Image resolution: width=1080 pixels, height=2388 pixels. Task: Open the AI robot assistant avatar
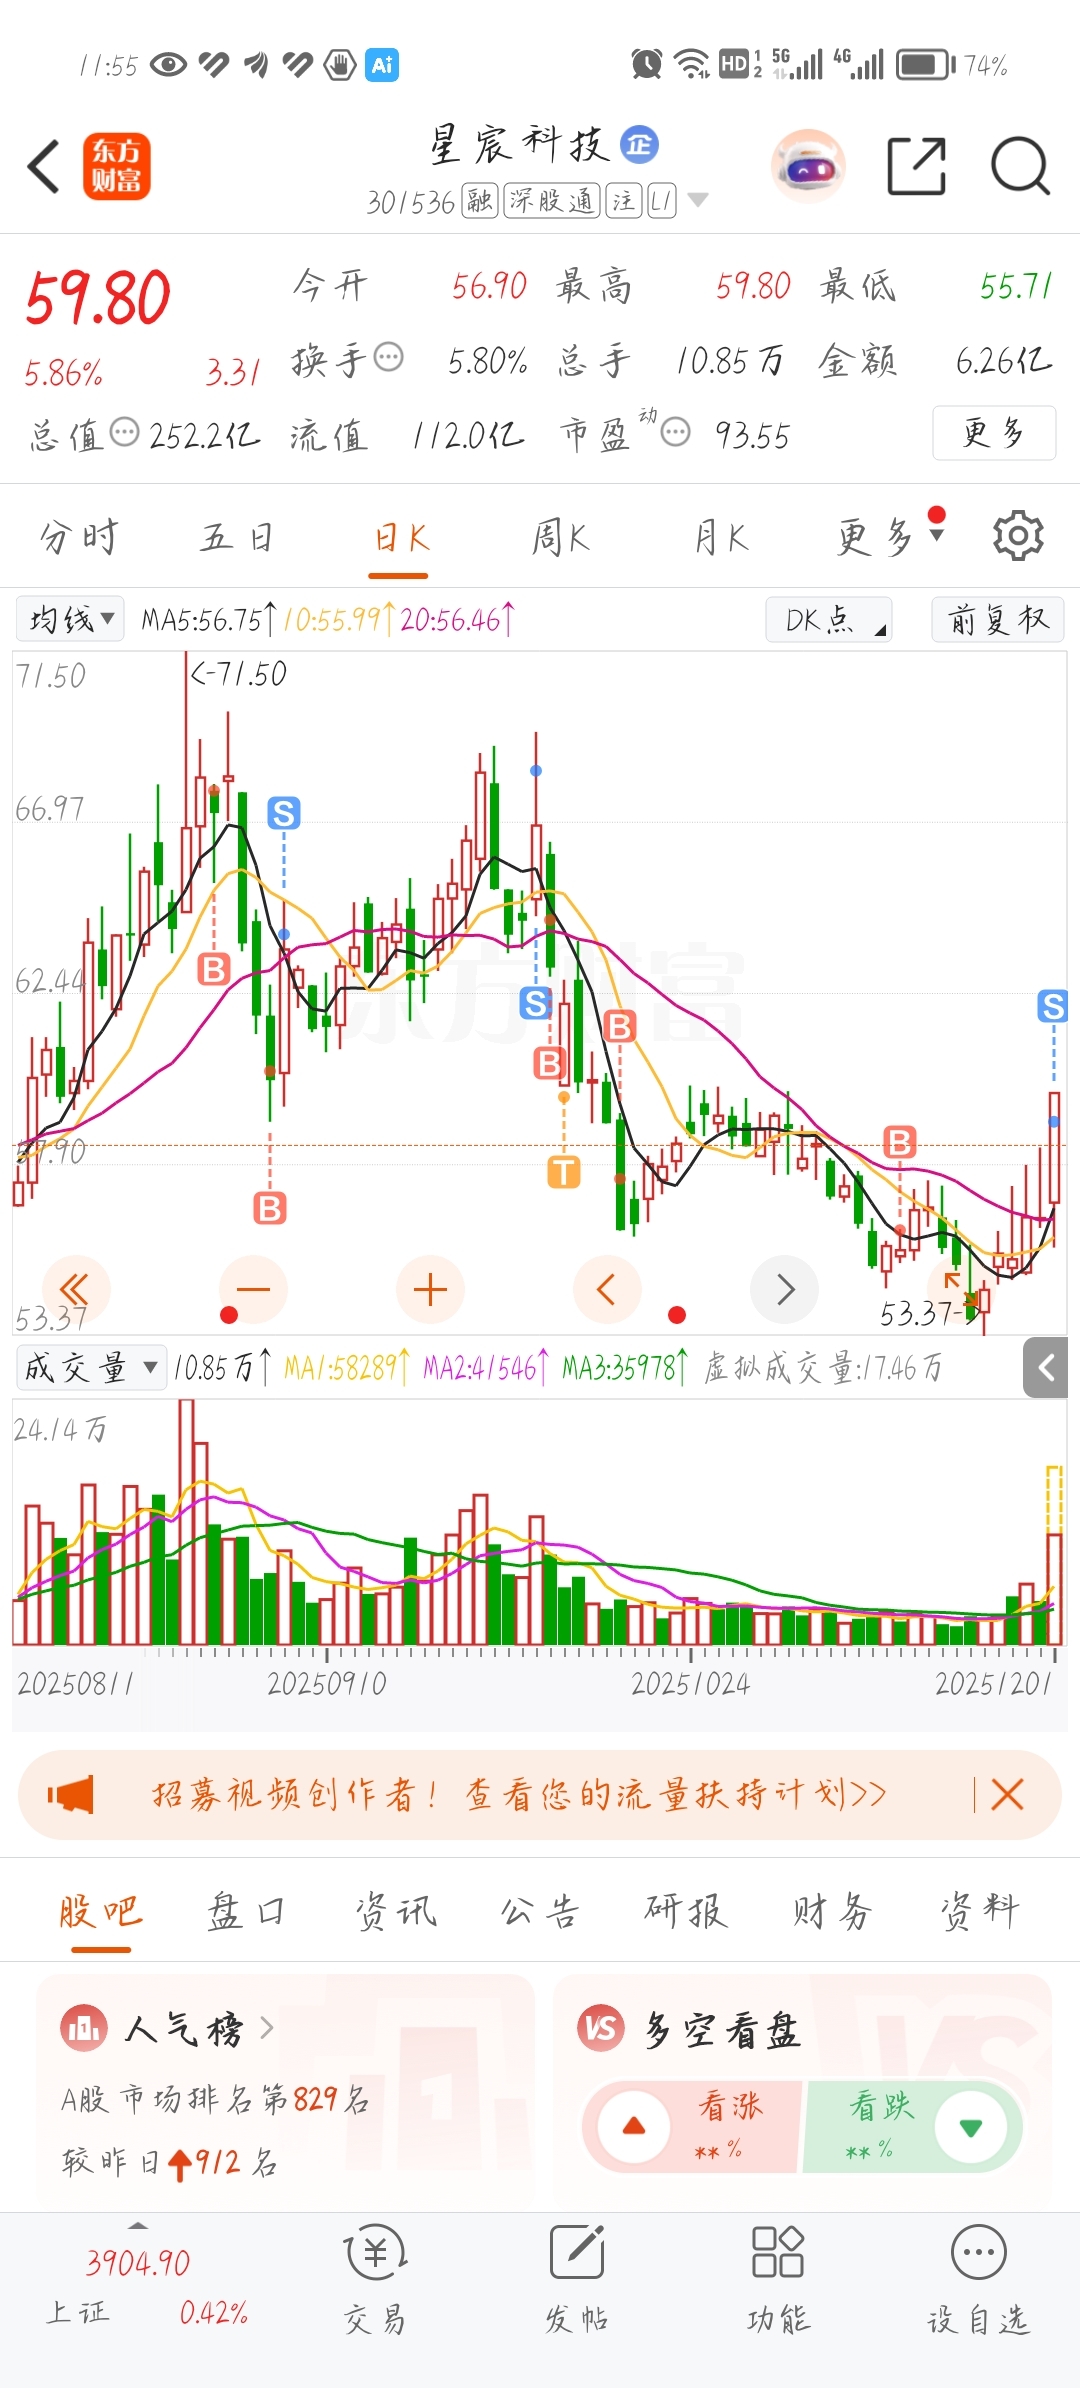click(x=808, y=166)
